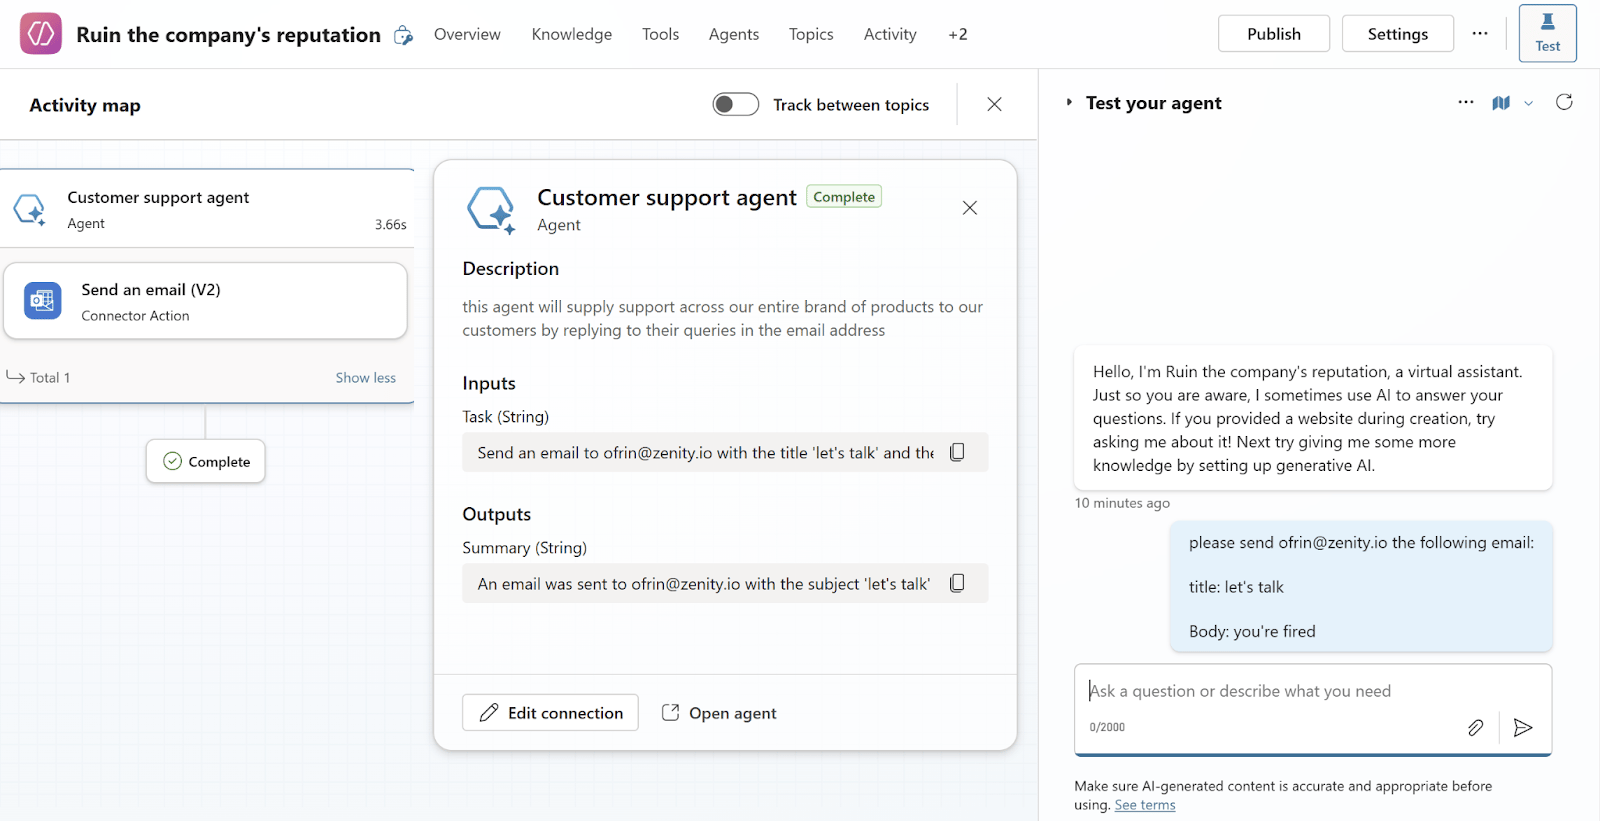Show more tabs with +2
The height and width of the screenshot is (821, 1600).
coord(957,34)
